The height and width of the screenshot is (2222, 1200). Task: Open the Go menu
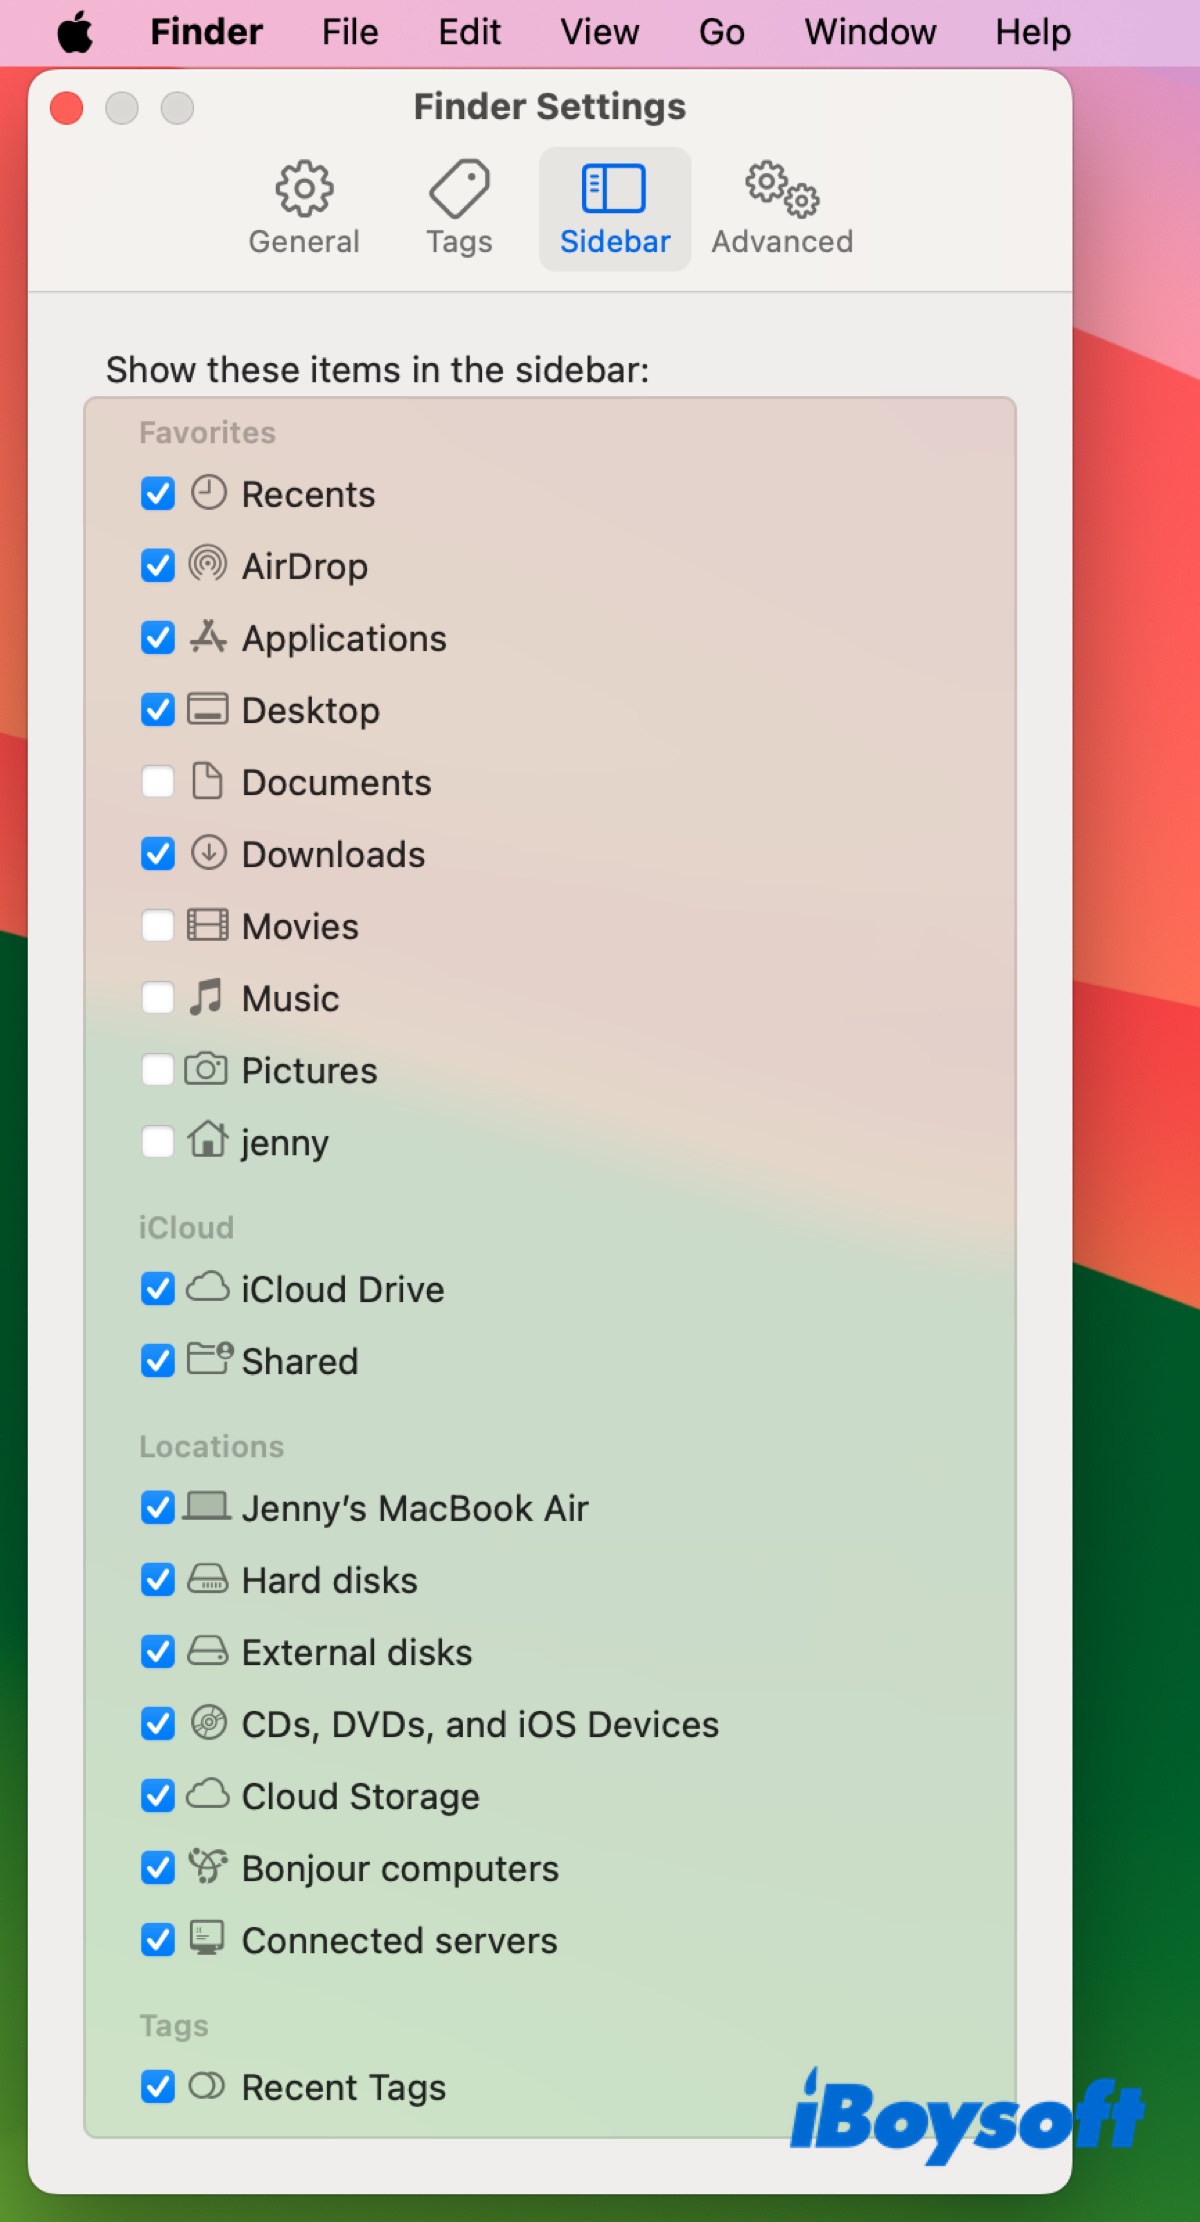pos(721,32)
